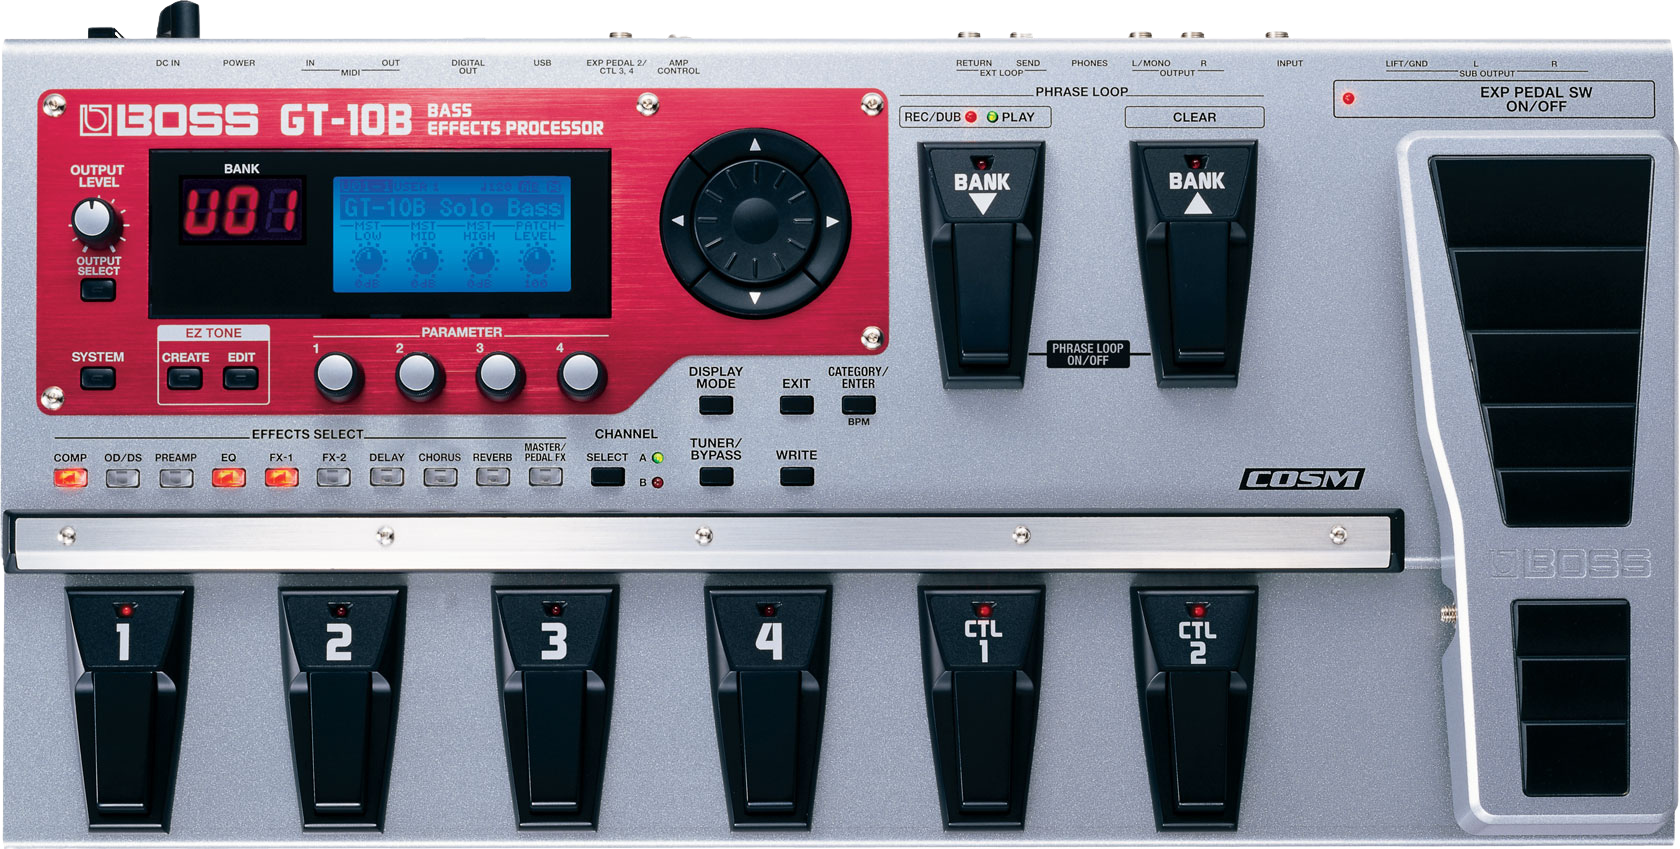The image size is (1680, 849).
Task: Toggle the DELAY effect button
Action: [387, 478]
